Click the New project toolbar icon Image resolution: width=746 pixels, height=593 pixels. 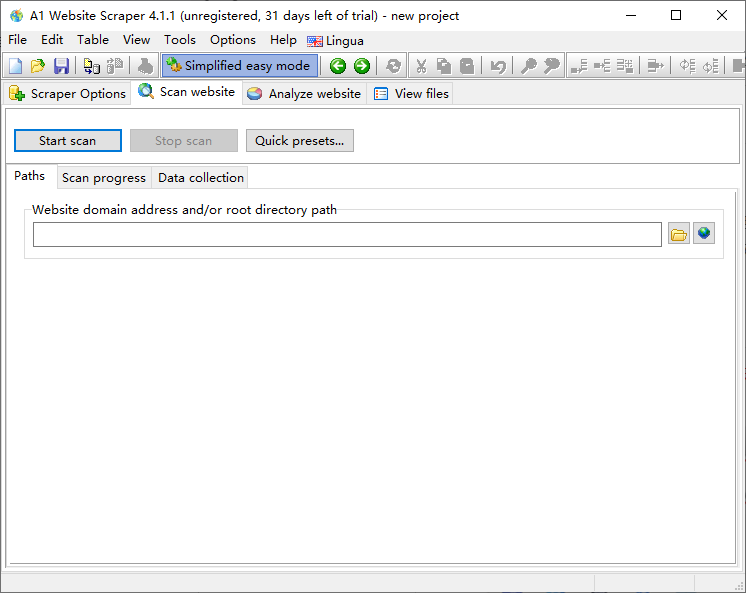click(x=15, y=66)
